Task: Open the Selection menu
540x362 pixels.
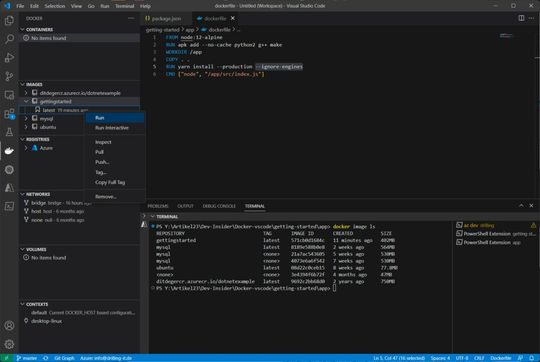Action: (55, 6)
